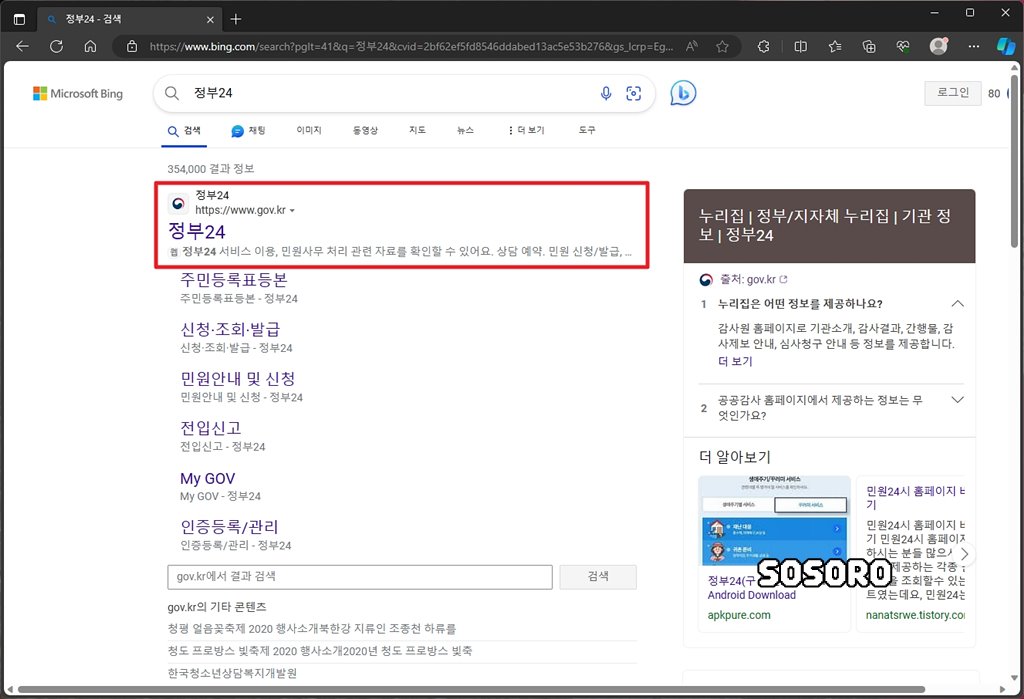This screenshot has height=699, width=1024.
Task: Expand the 공공감사 홈페이지 question
Action: (x=957, y=400)
